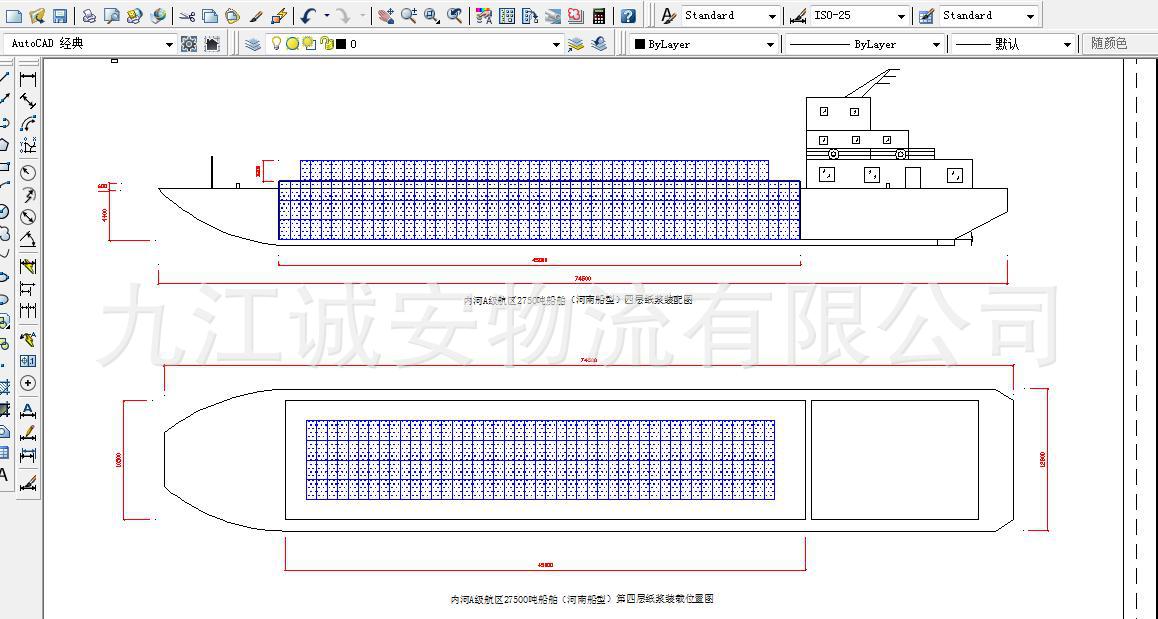Screen dimensions: 1158x619
Task: Toggle viewport freeze icon for layer 0
Action: pos(309,44)
